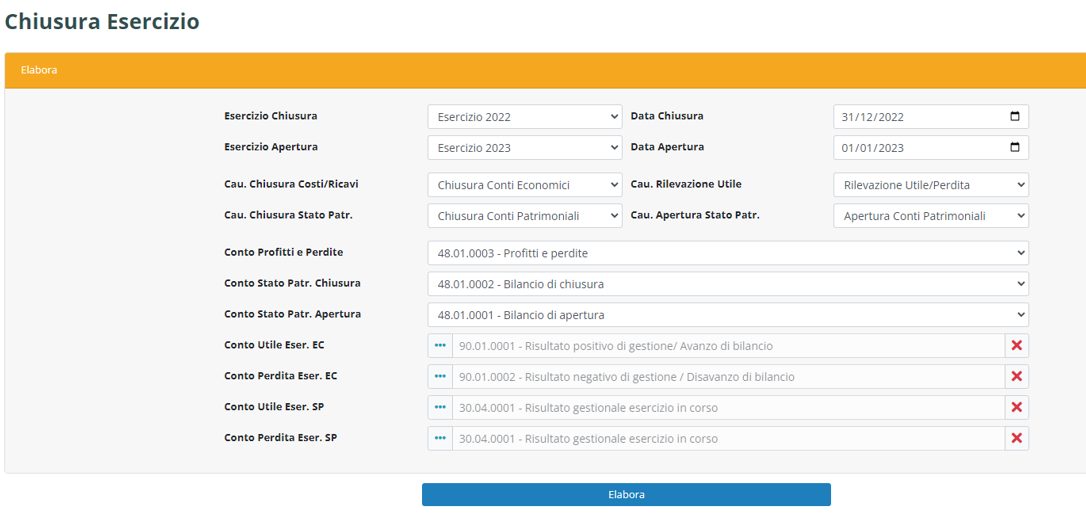The width and height of the screenshot is (1086, 519).
Task: Open account lookup for Conto Utile Eser. SP
Action: [x=440, y=408]
